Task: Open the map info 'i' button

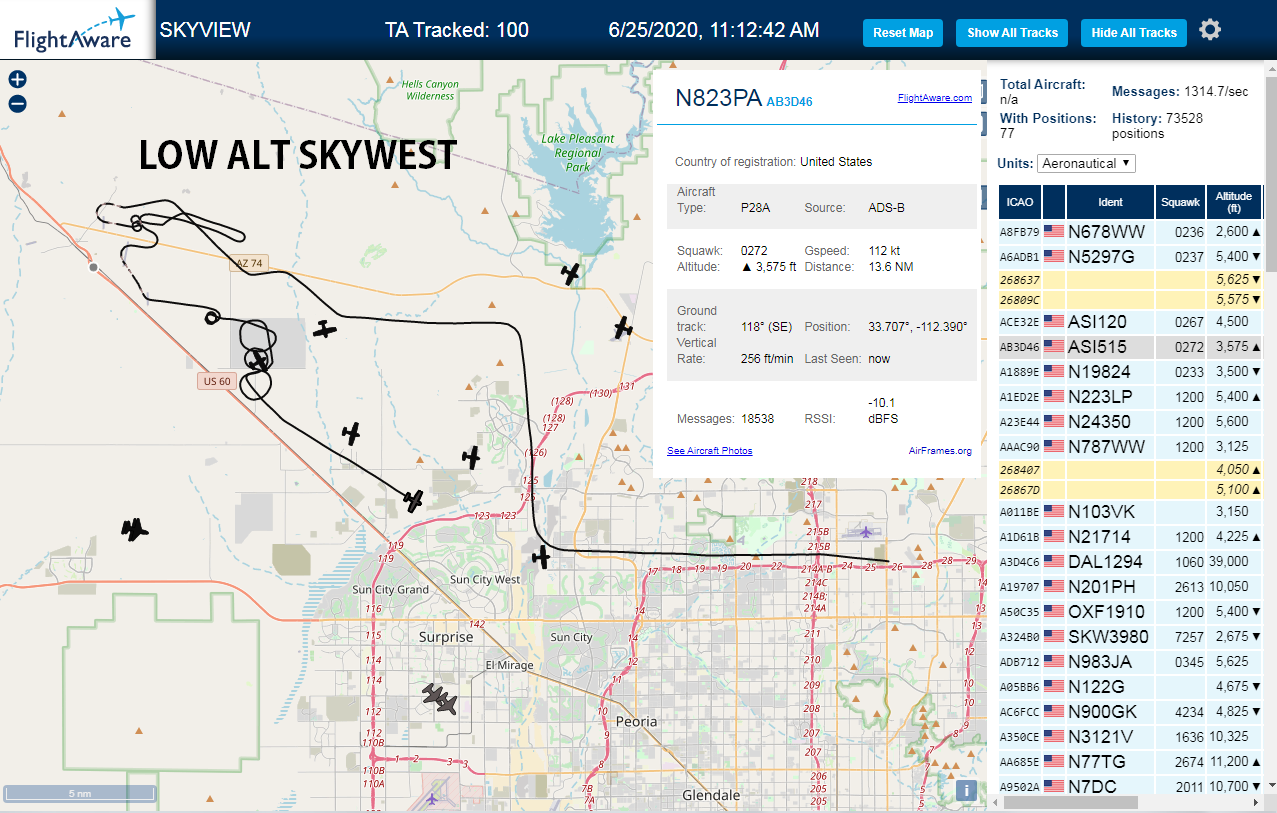Action: [x=967, y=790]
